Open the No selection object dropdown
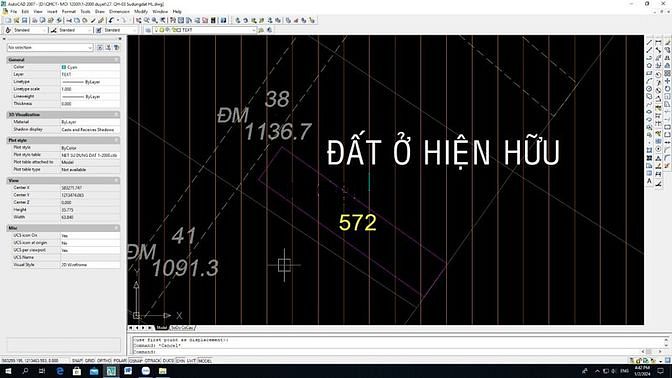Screen dimensions: 672x378 click(50, 47)
